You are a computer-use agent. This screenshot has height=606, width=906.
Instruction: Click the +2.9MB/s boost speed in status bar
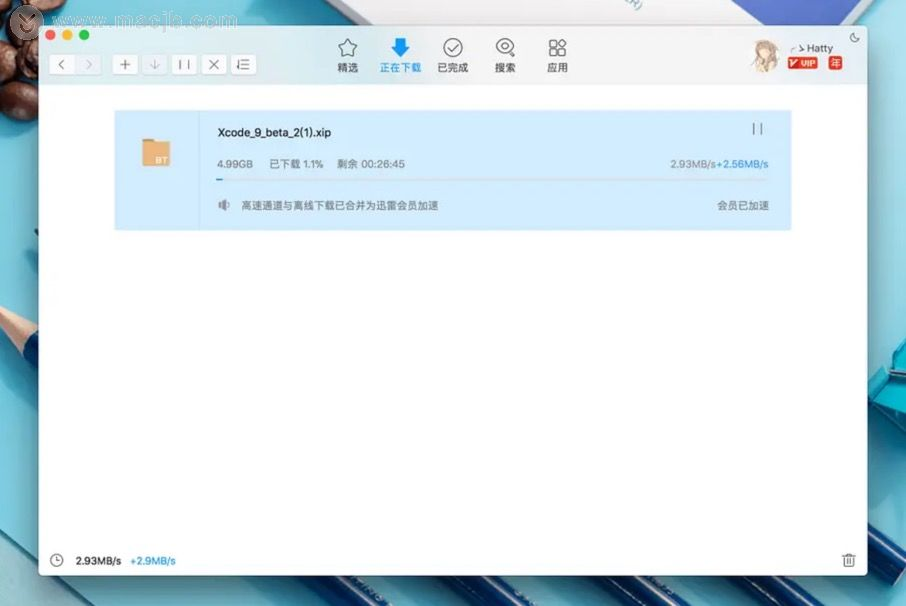point(153,561)
